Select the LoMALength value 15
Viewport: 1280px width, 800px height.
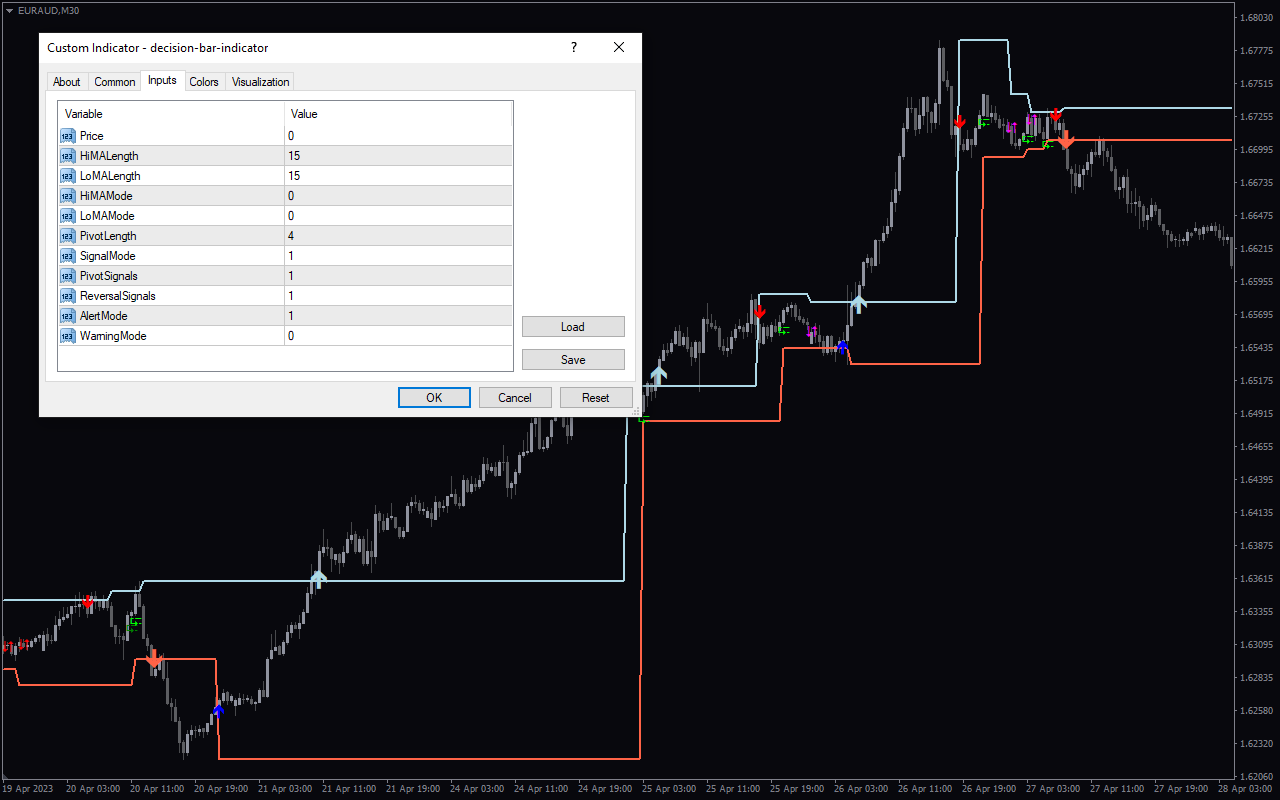pos(398,176)
